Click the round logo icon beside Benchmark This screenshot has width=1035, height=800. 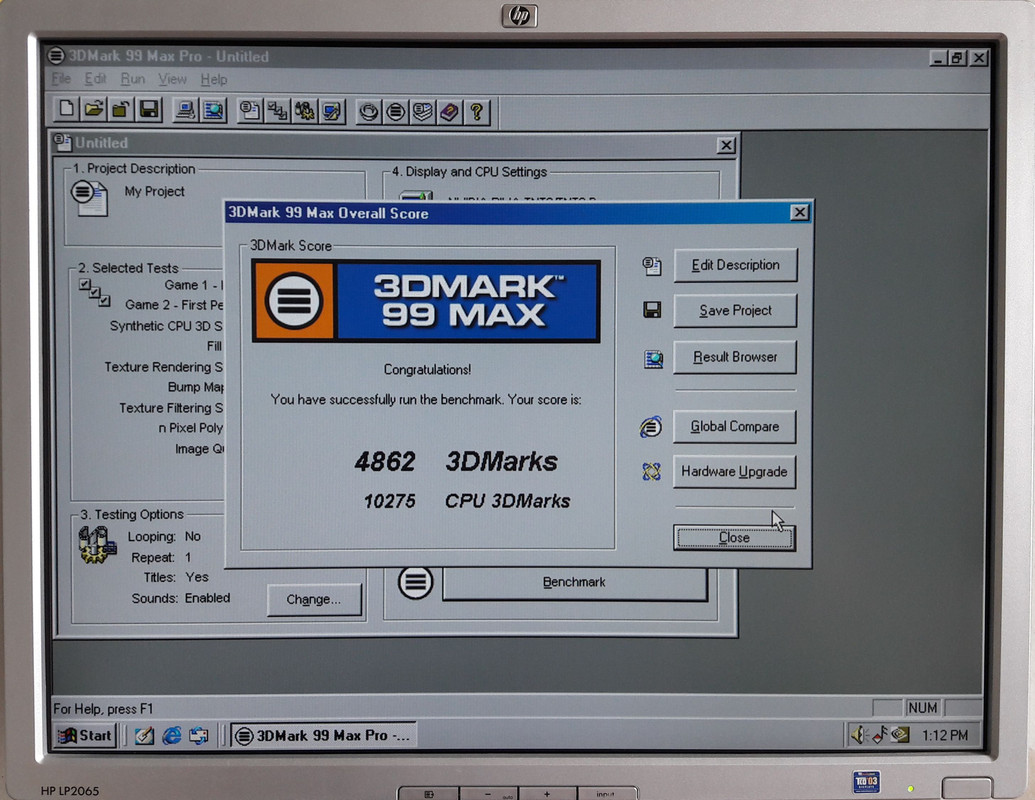(x=415, y=582)
